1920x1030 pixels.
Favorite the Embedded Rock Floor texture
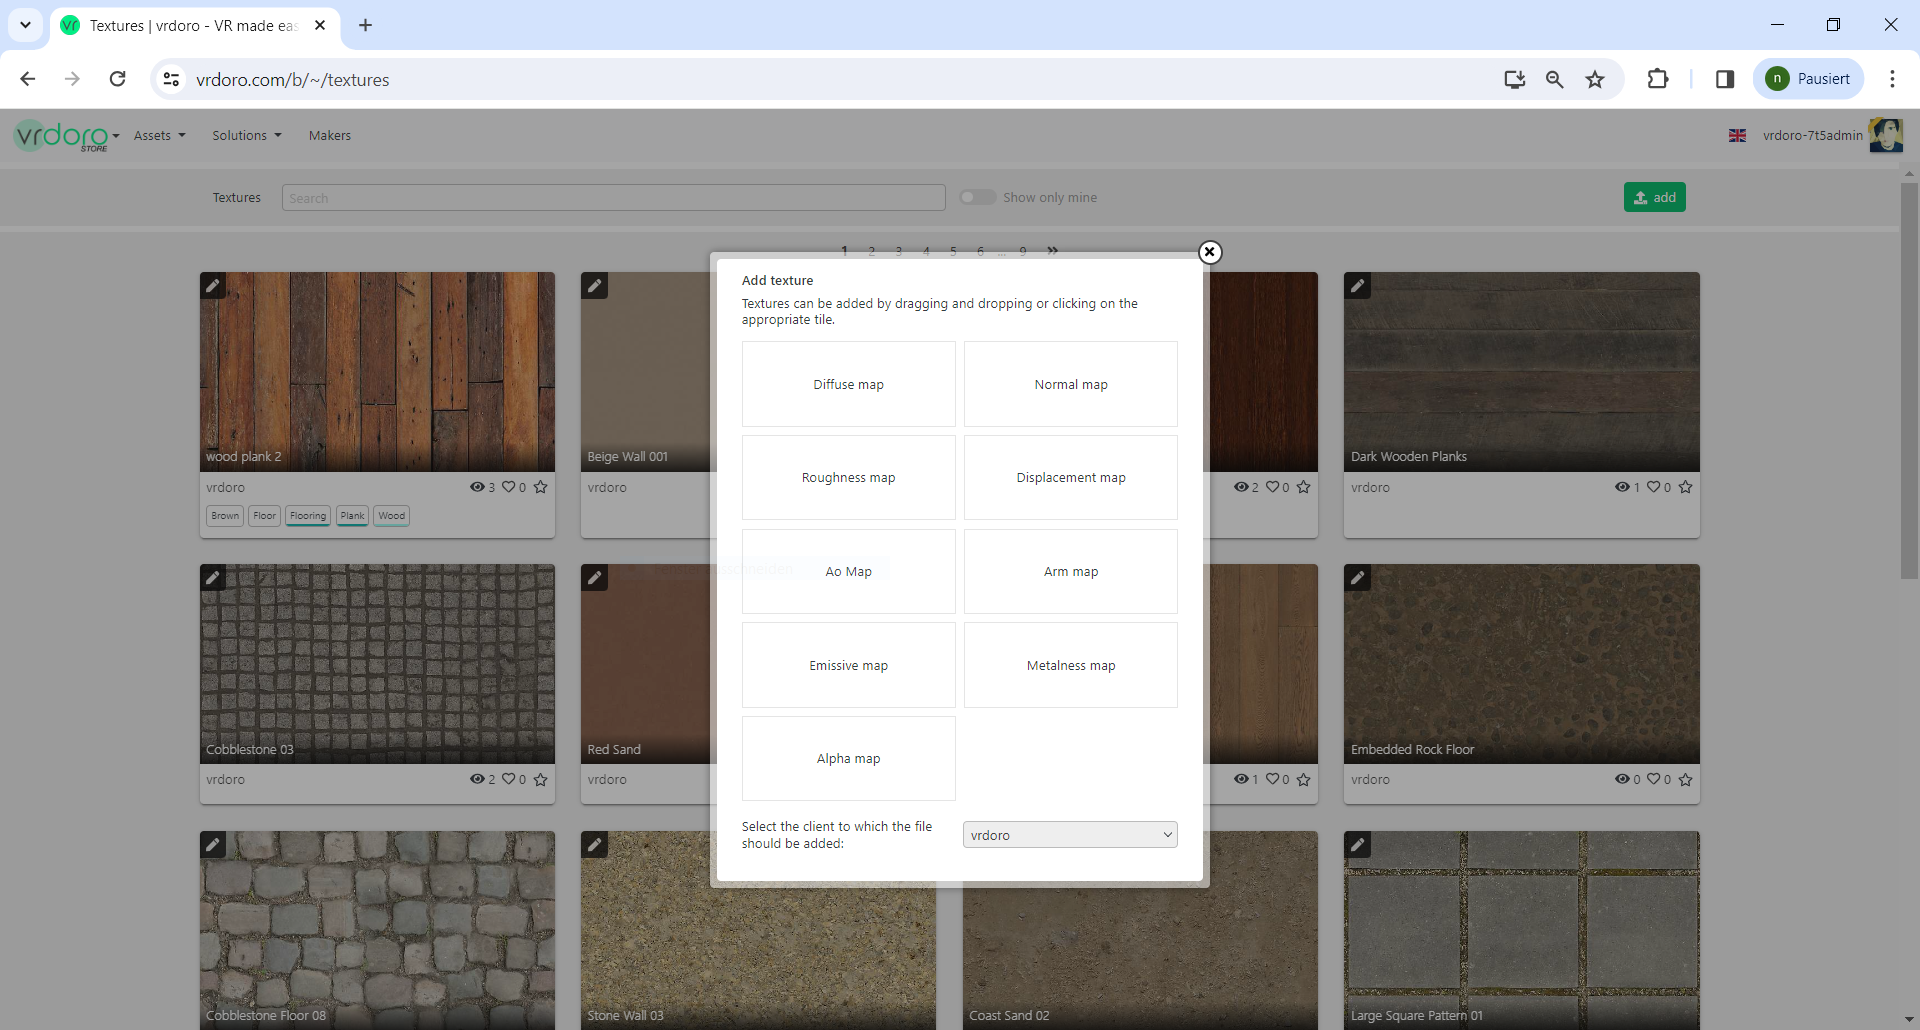pos(1686,779)
